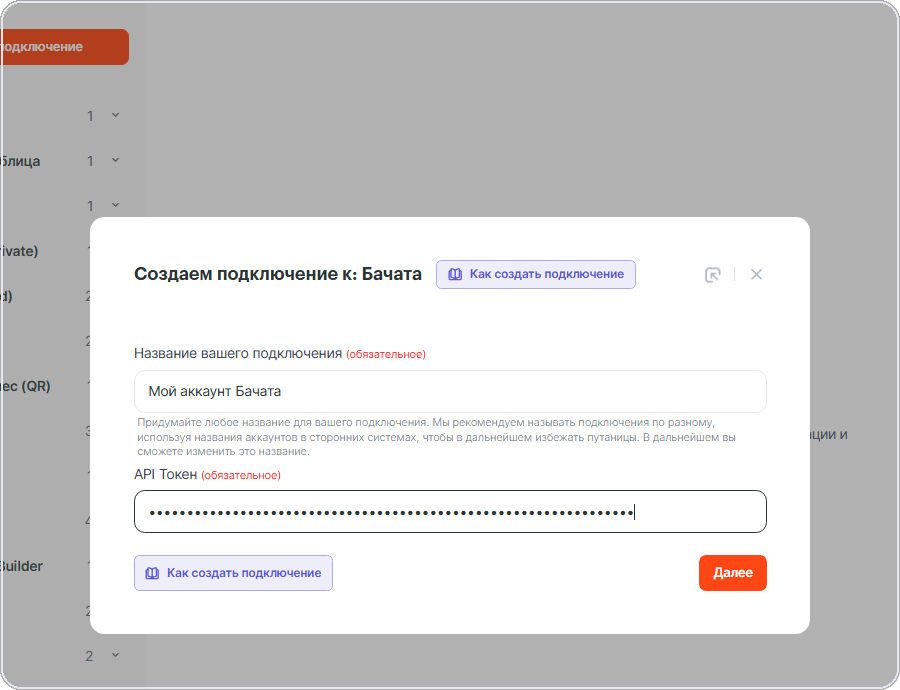This screenshot has width=900, height=690.
Task: Select the 'Builder' sidebar item
Action: pos(21,566)
